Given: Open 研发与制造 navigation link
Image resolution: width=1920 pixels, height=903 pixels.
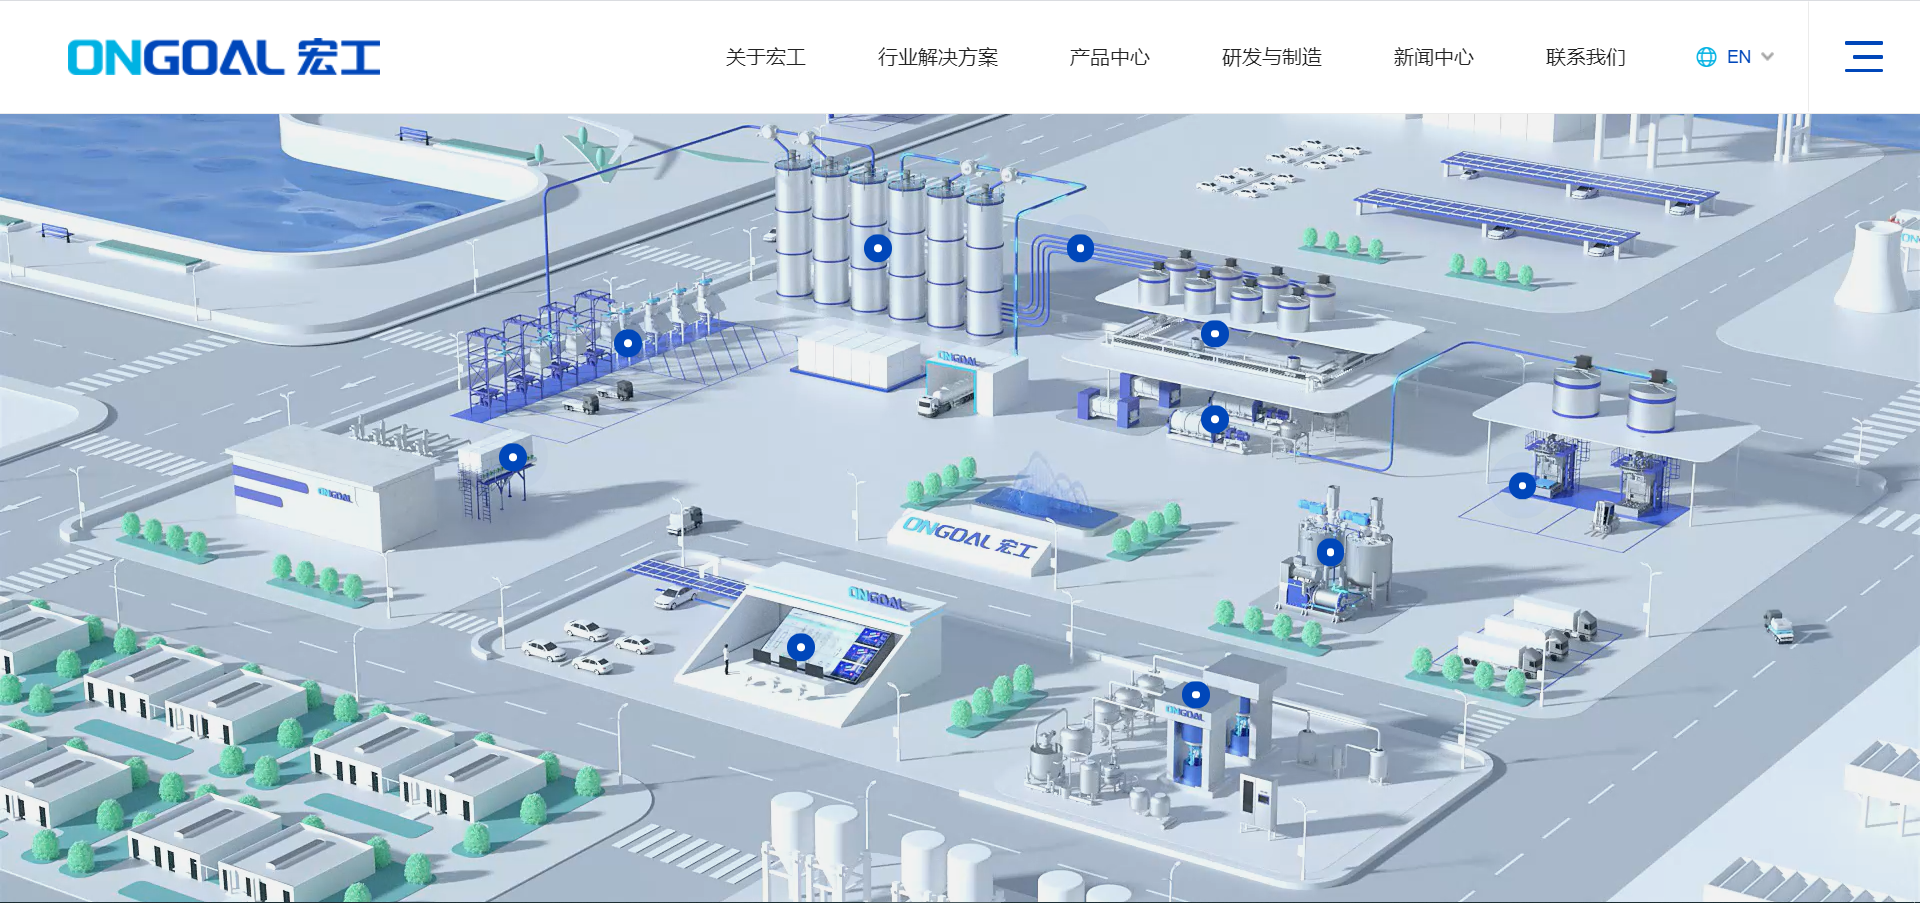Looking at the screenshot, I should pyautogui.click(x=1271, y=57).
